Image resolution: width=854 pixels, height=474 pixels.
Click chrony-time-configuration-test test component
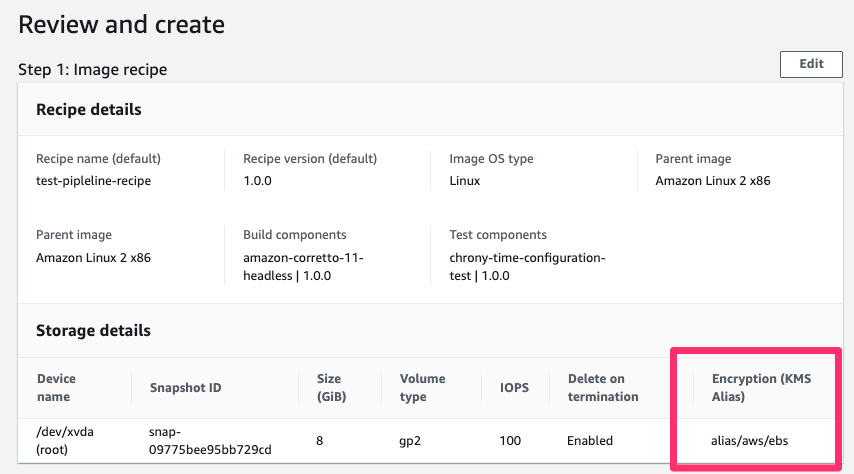527,266
